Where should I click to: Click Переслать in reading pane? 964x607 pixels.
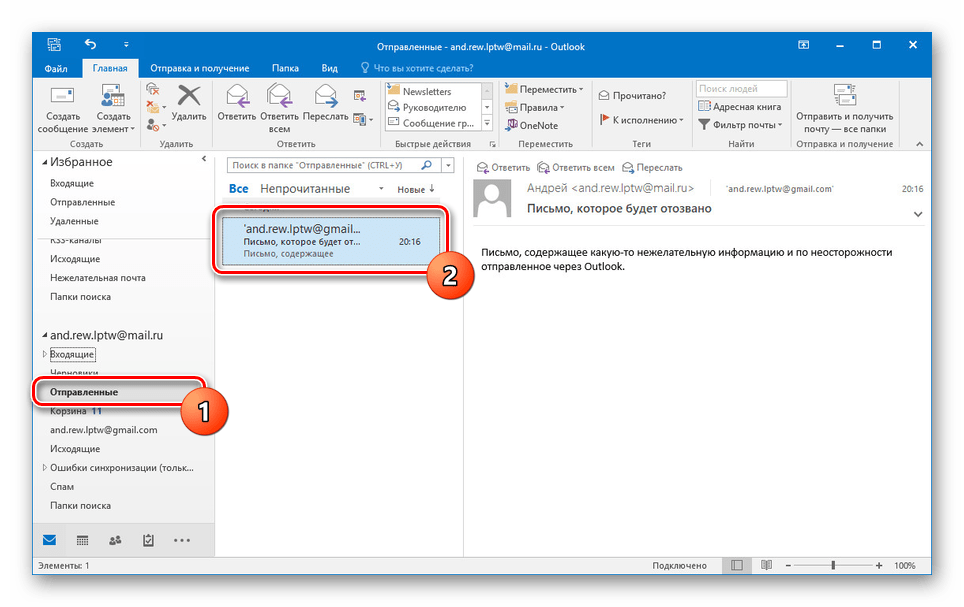(652, 167)
